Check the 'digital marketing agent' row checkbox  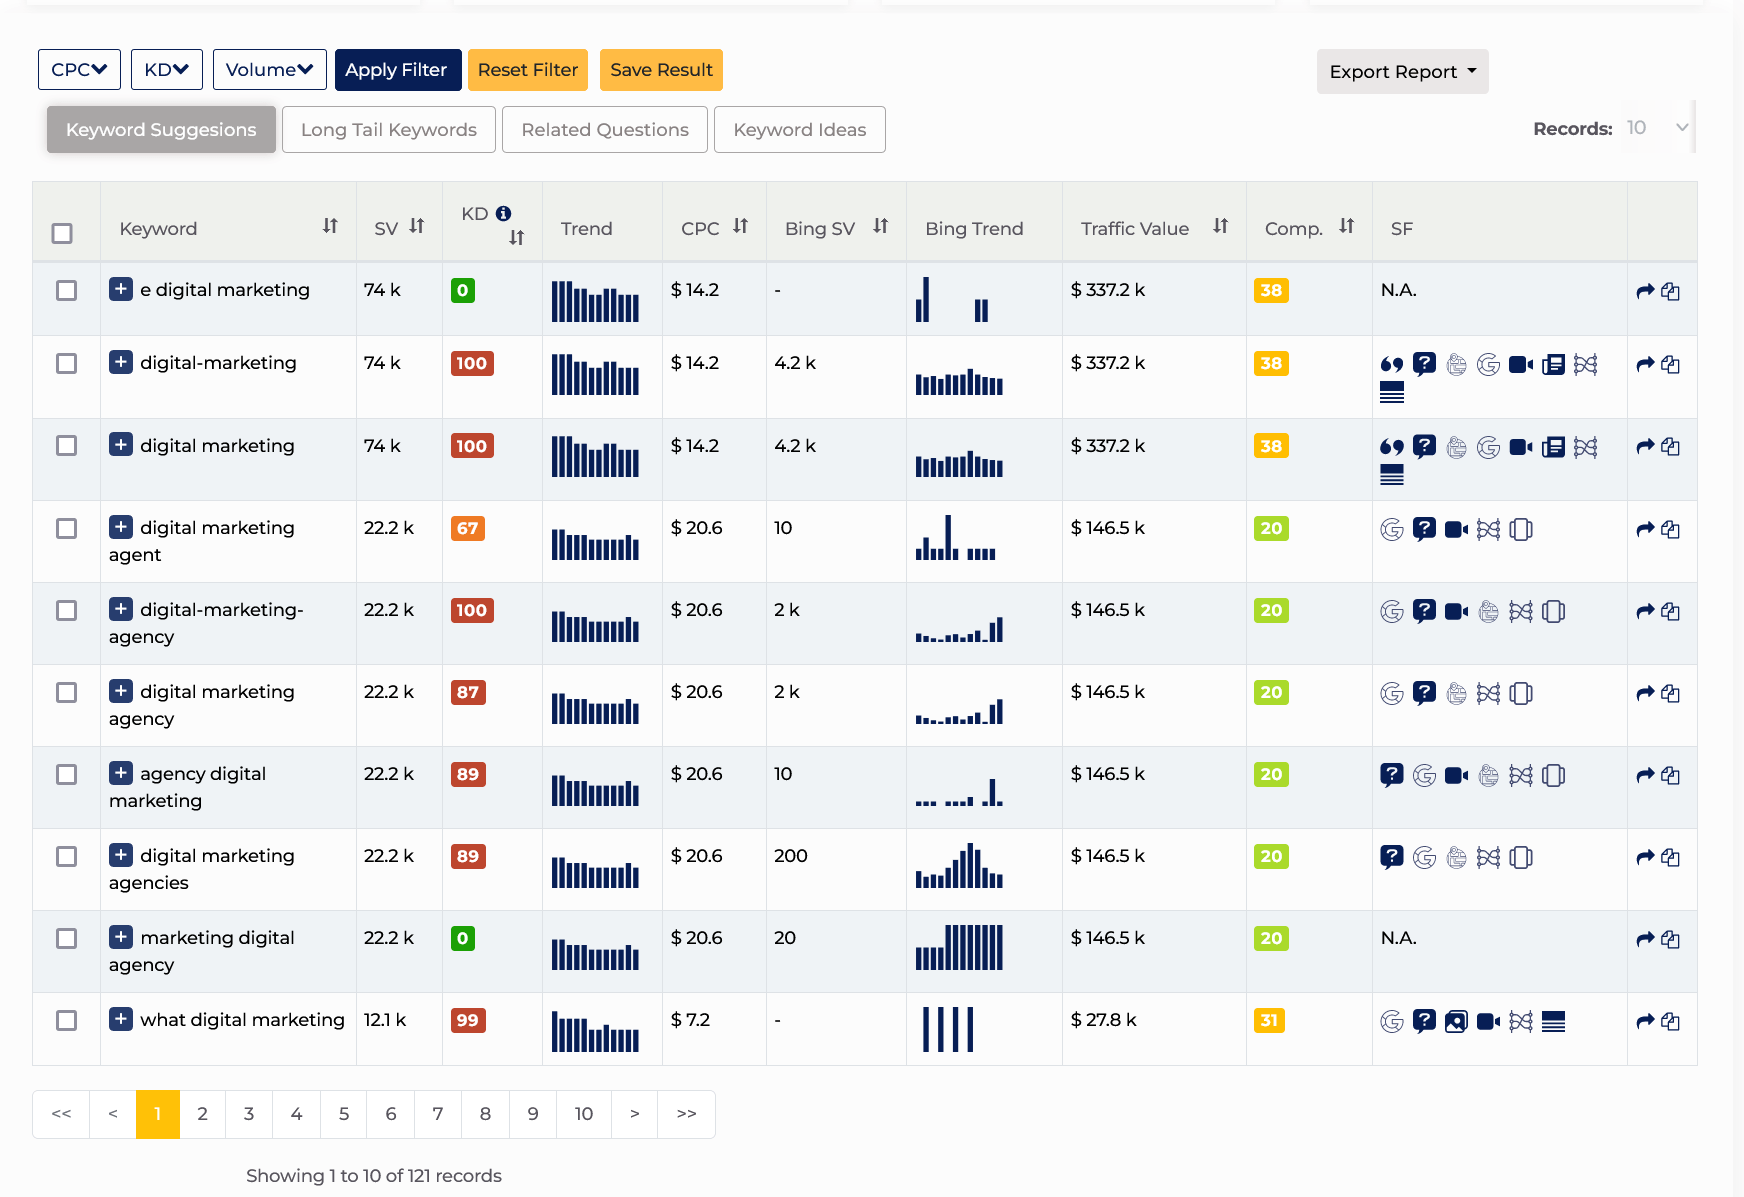66,528
